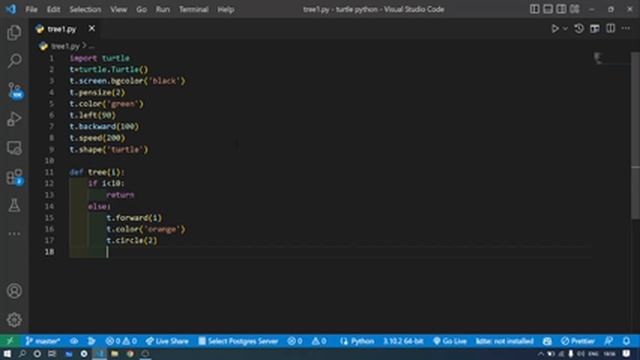The width and height of the screenshot is (640, 360).
Task: Click the status bar warnings triangle count
Action: coord(319,341)
